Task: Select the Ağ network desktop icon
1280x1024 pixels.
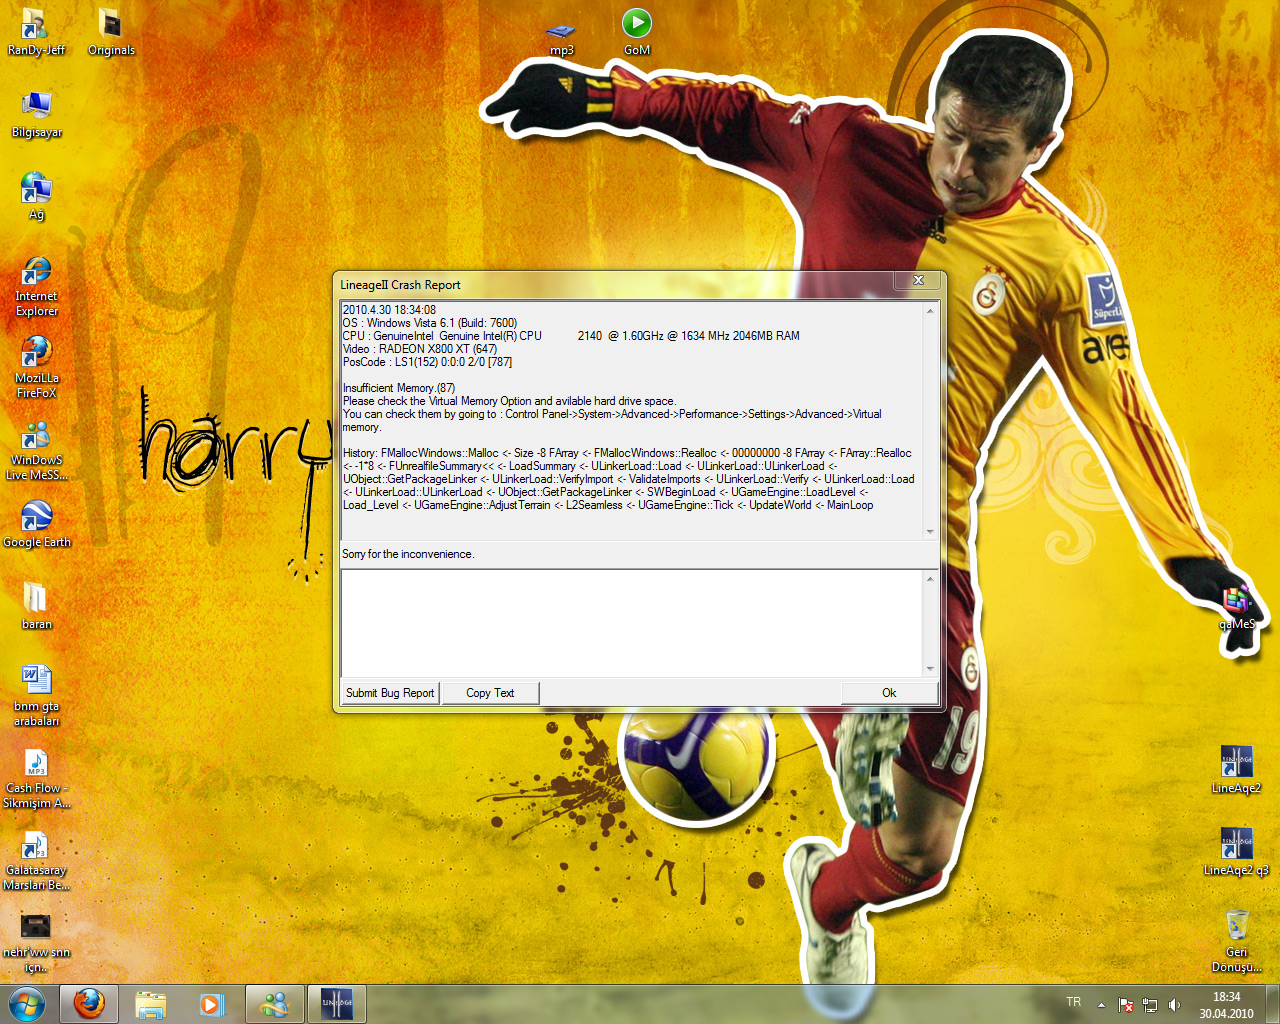Action: (x=36, y=196)
